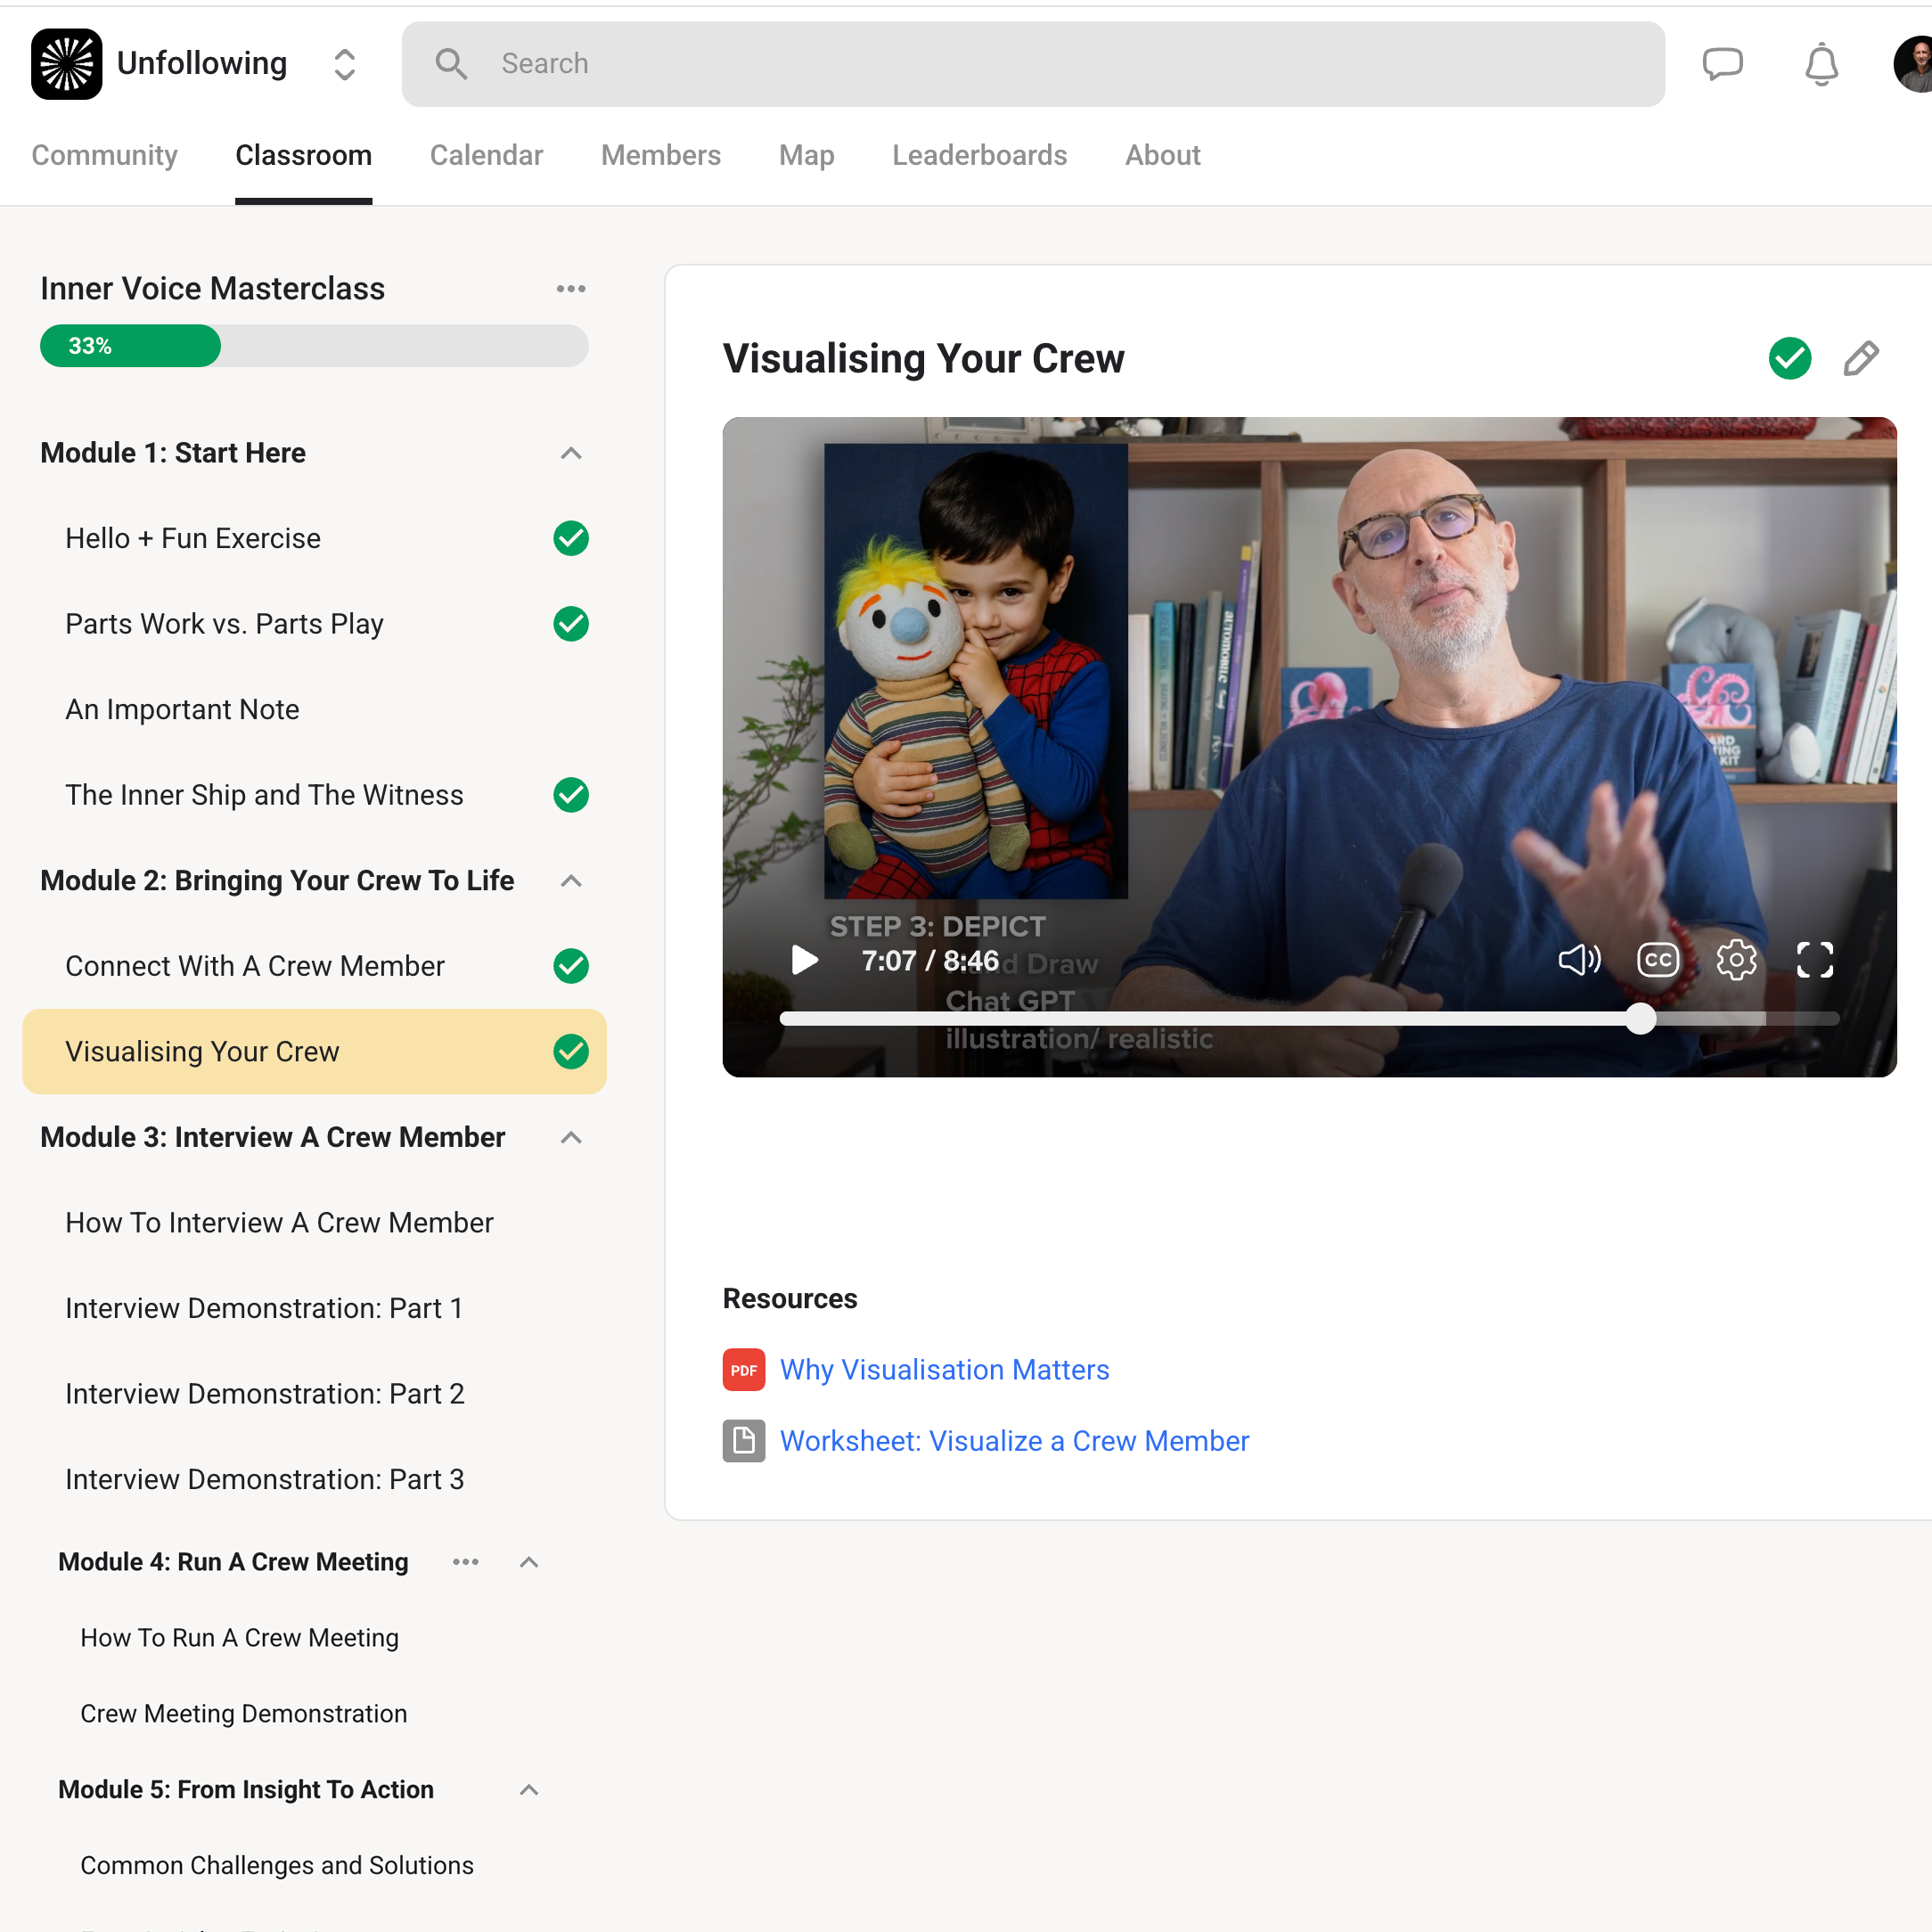Toggle the green check beside the lesson title
Viewport: 1932px width, 1932px height.
(1789, 358)
